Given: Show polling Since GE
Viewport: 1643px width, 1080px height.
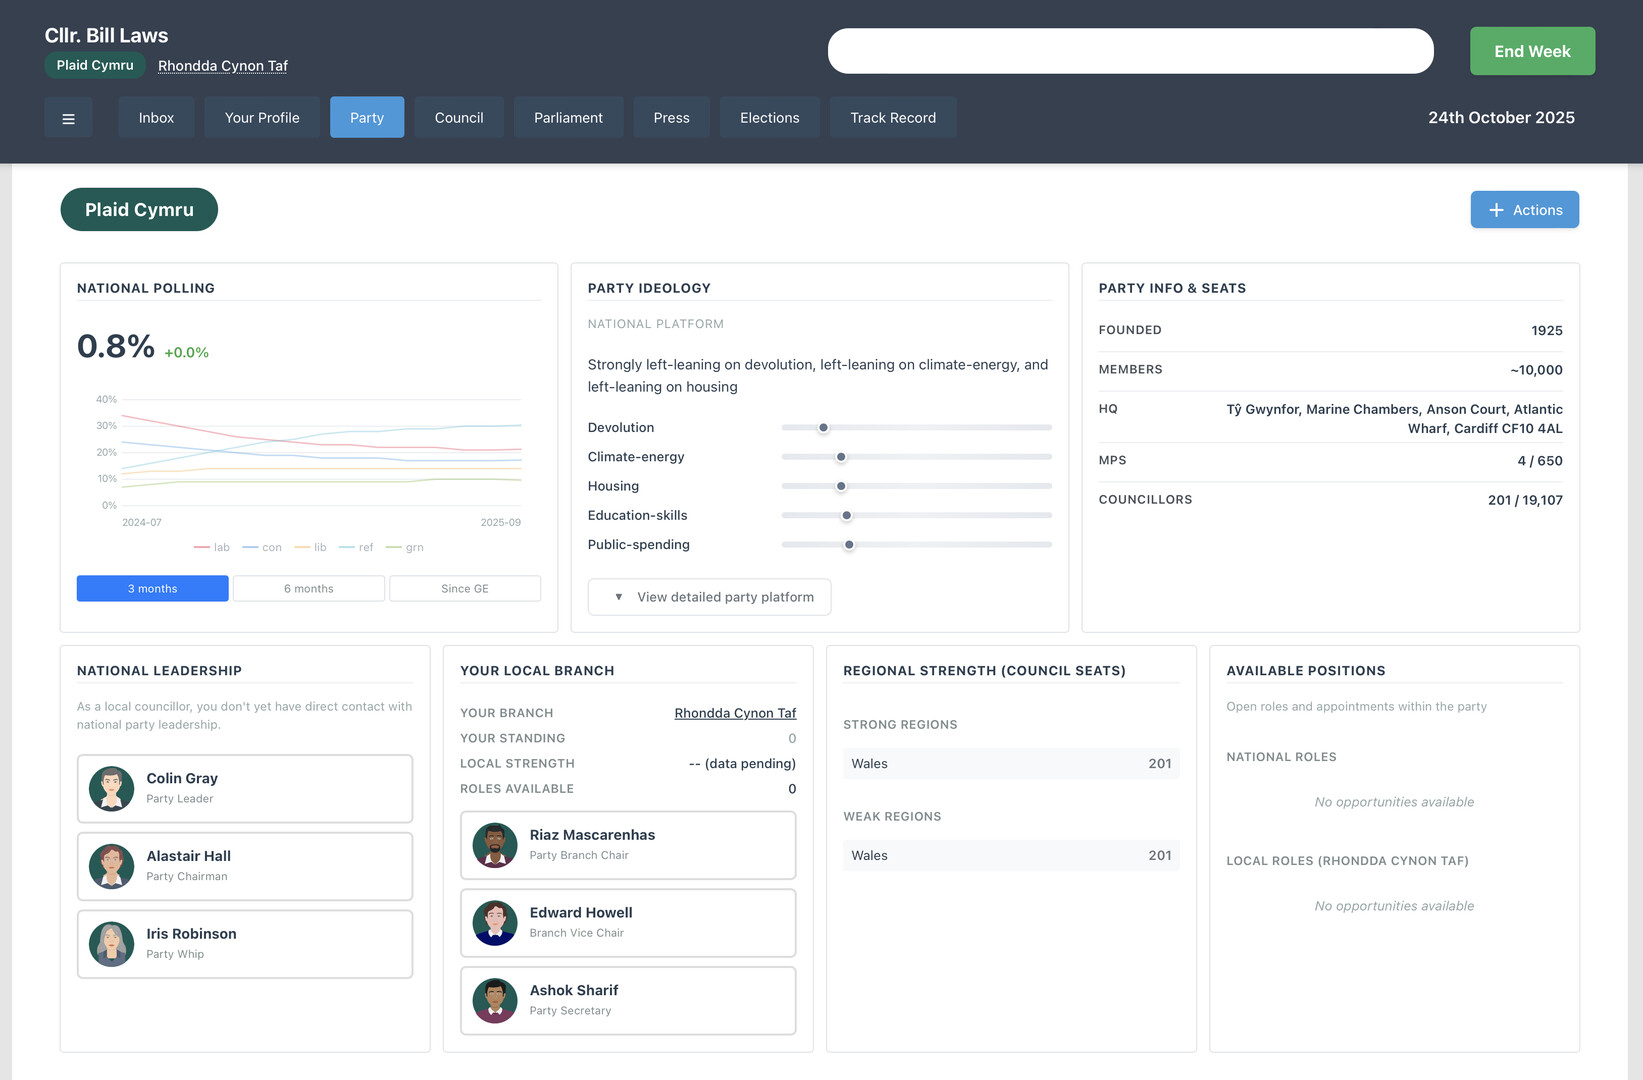Looking at the screenshot, I should [464, 589].
